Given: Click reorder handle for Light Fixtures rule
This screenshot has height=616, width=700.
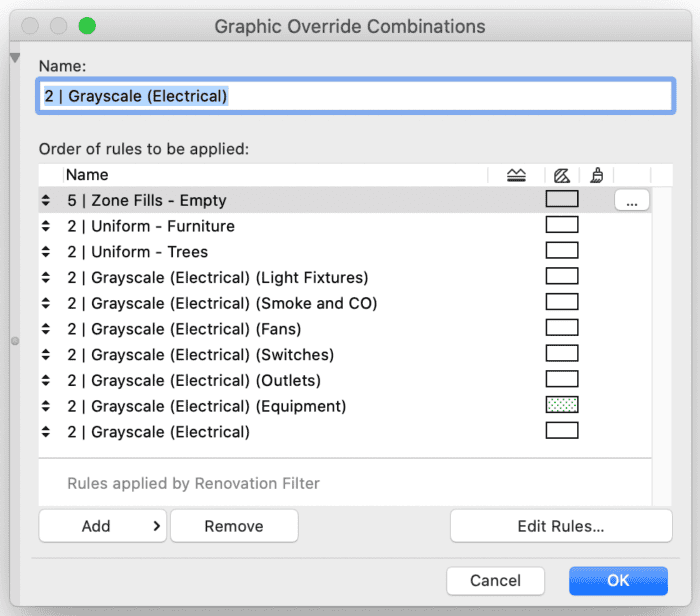Looking at the screenshot, I should point(46,278).
